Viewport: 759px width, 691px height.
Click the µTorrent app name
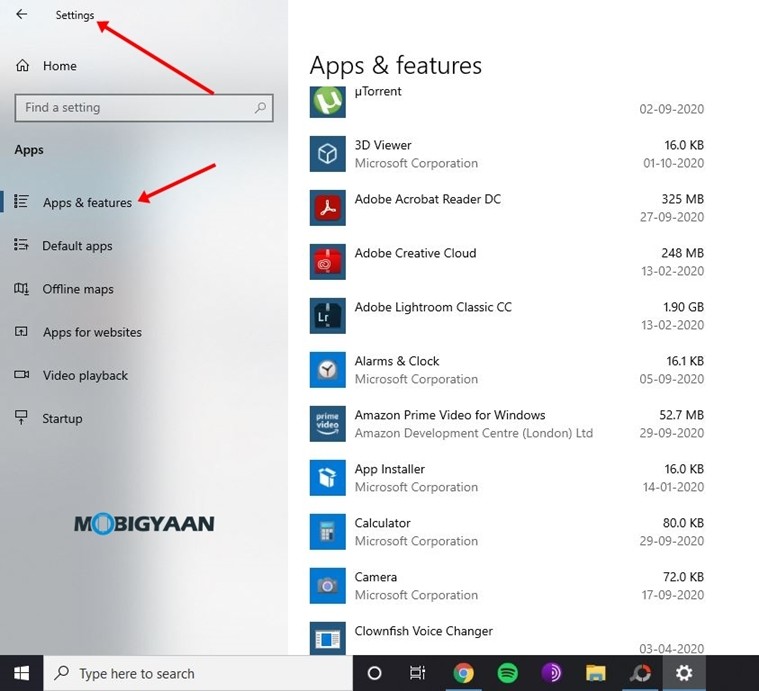[x=378, y=91]
